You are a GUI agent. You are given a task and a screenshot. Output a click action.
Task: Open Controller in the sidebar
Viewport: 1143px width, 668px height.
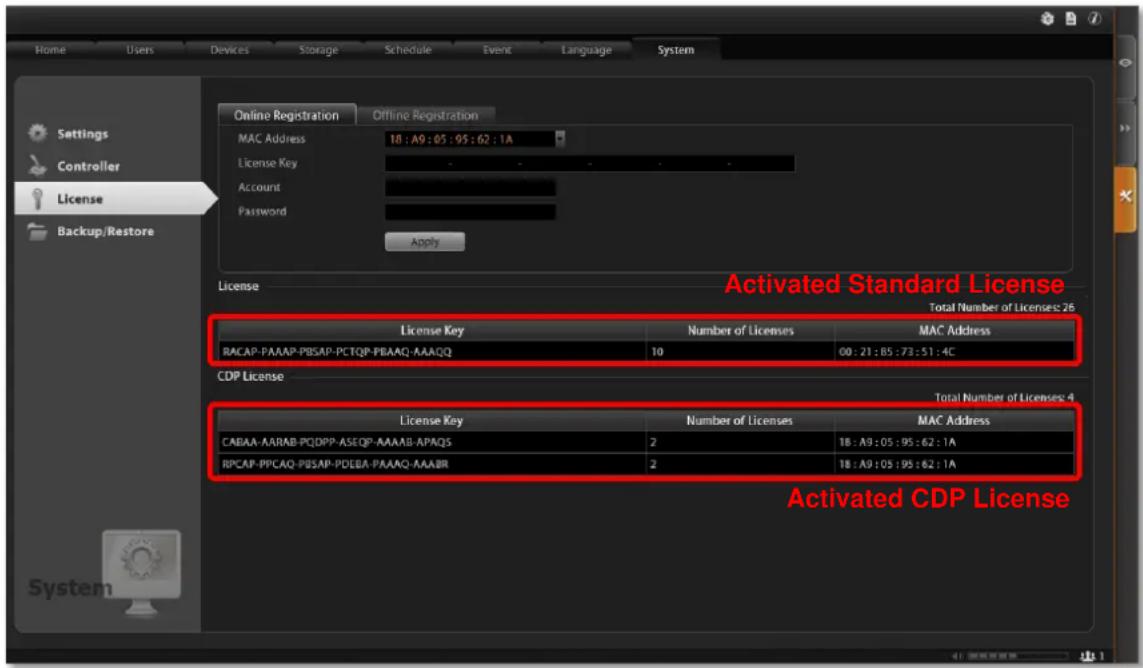coord(88,166)
